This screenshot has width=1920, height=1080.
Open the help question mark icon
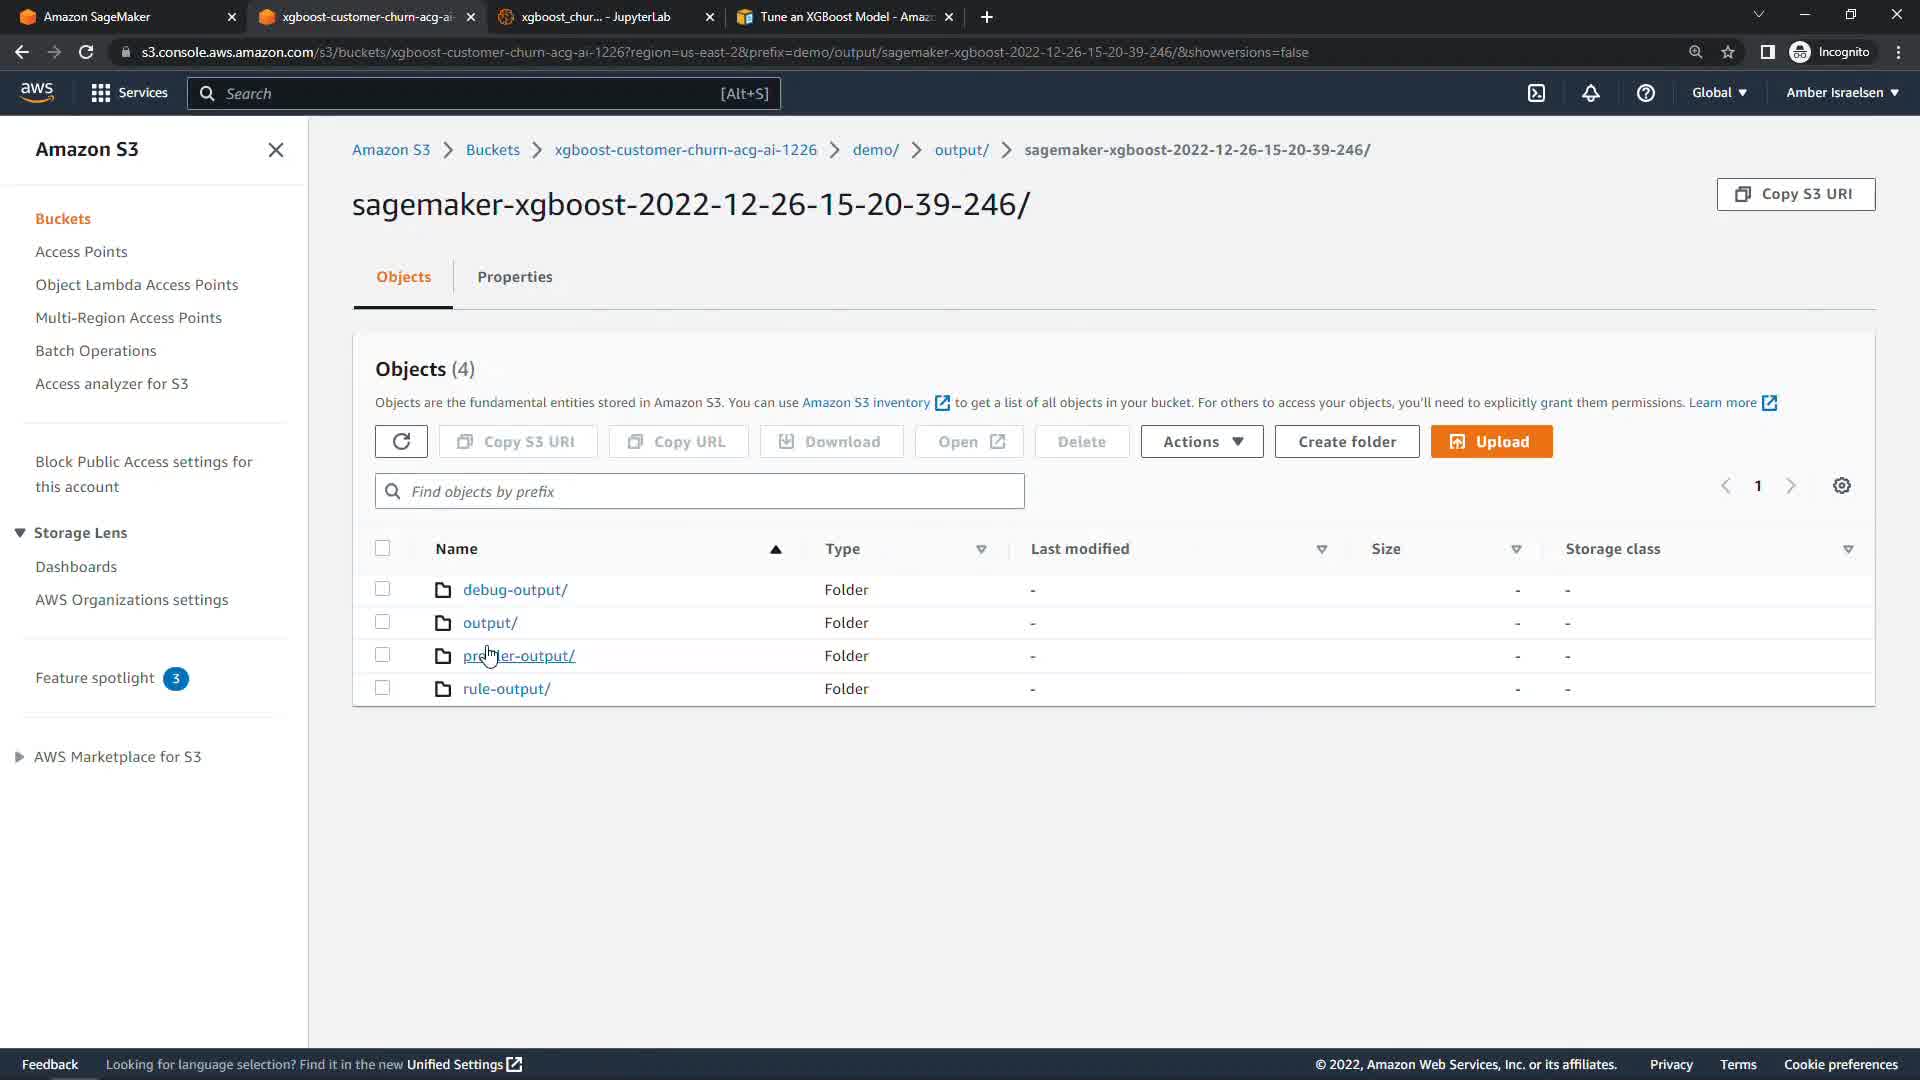pos(1645,93)
